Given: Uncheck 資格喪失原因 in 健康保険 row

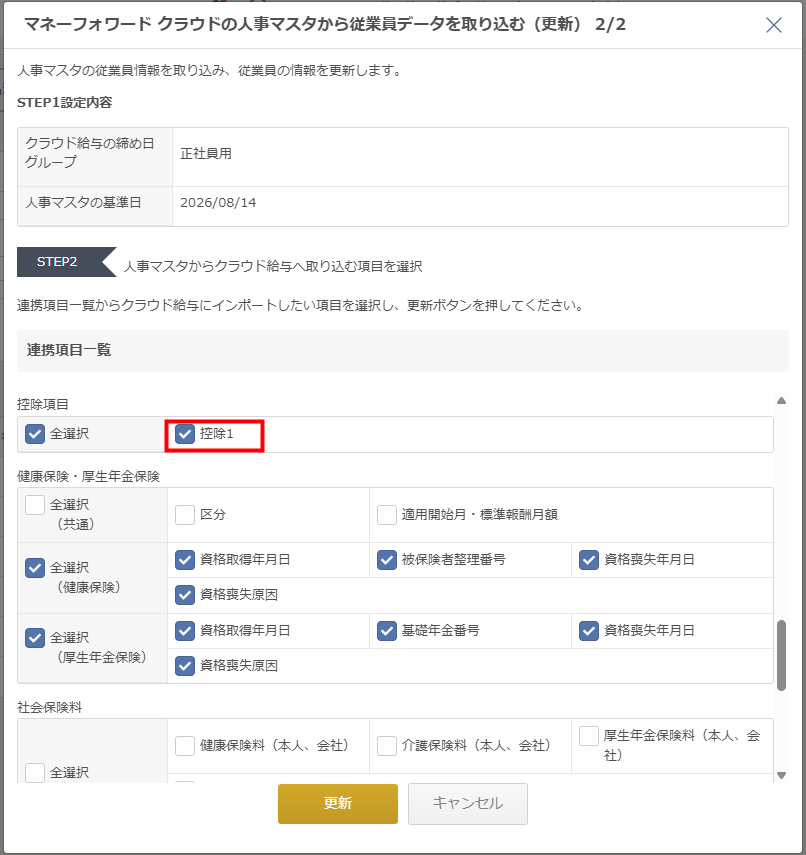Looking at the screenshot, I should coord(185,595).
